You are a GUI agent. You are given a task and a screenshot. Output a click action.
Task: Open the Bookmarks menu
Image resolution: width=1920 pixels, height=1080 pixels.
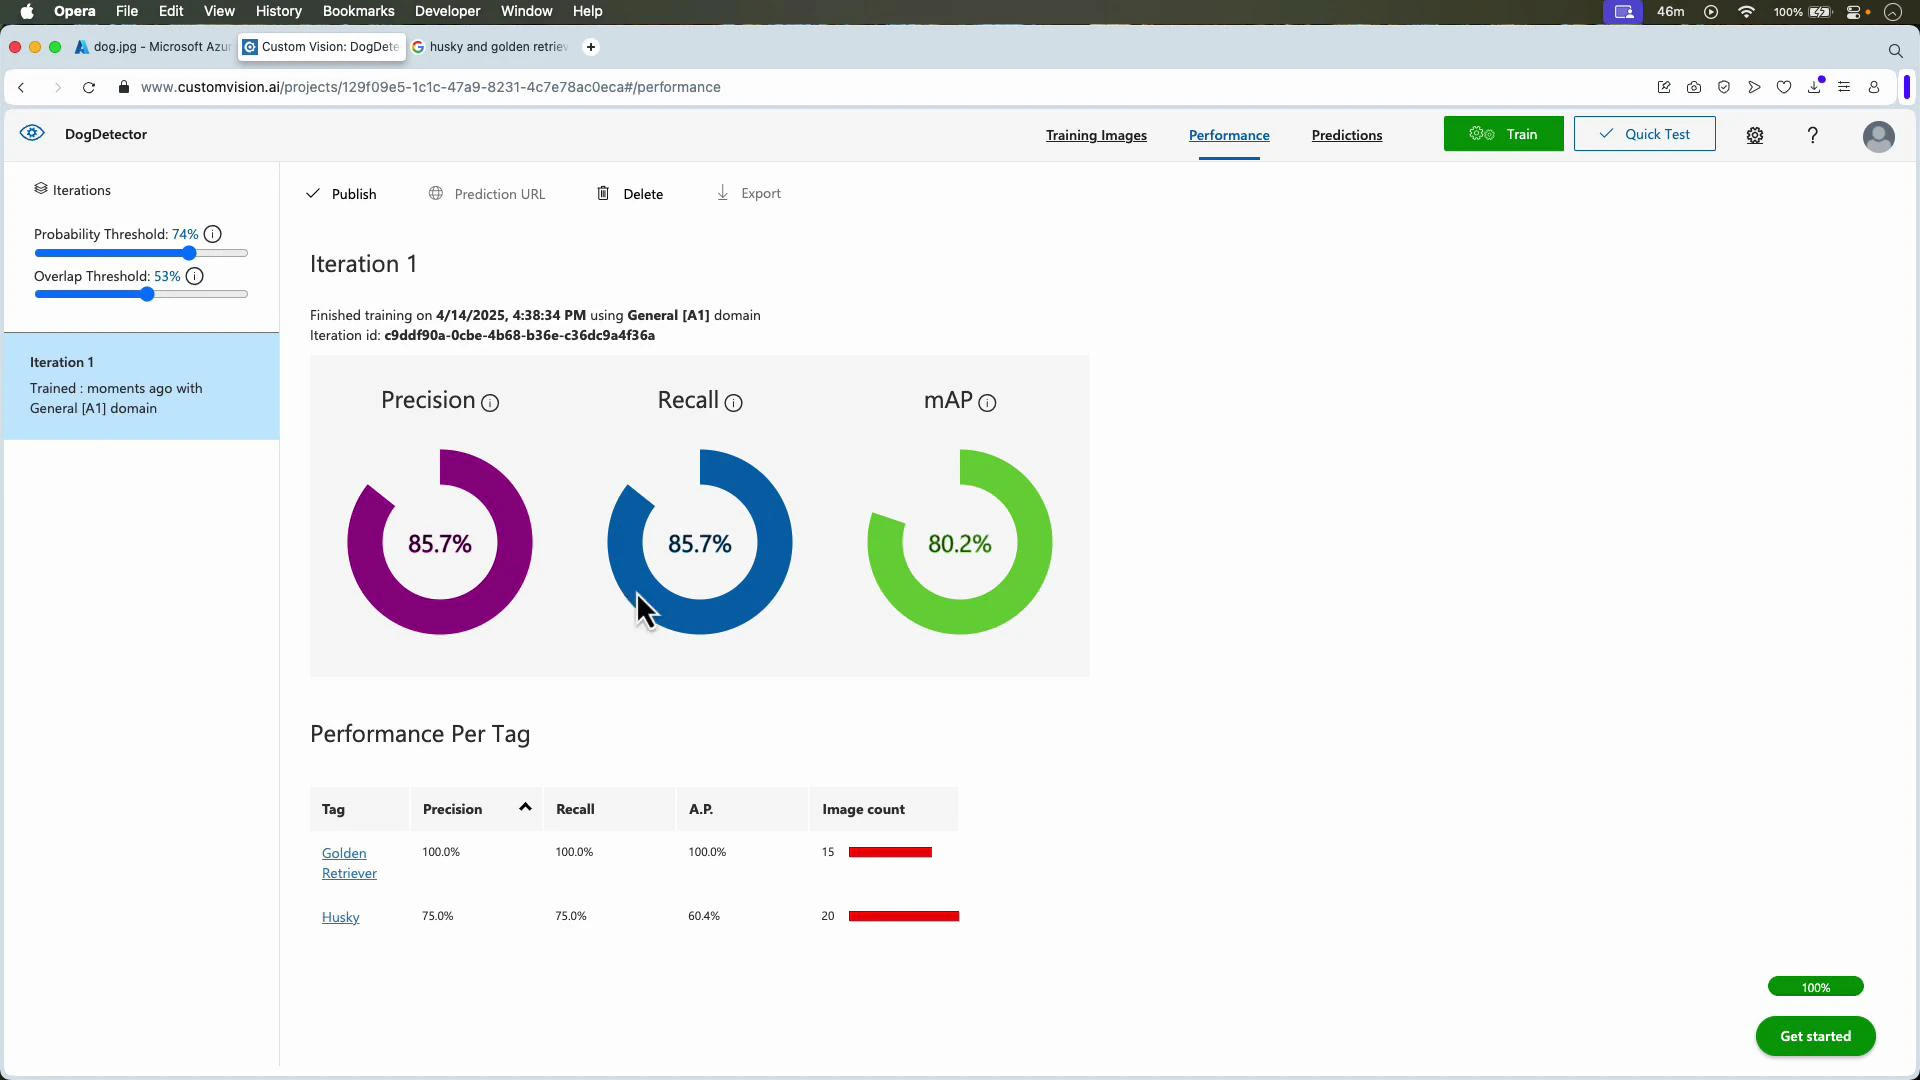click(358, 11)
